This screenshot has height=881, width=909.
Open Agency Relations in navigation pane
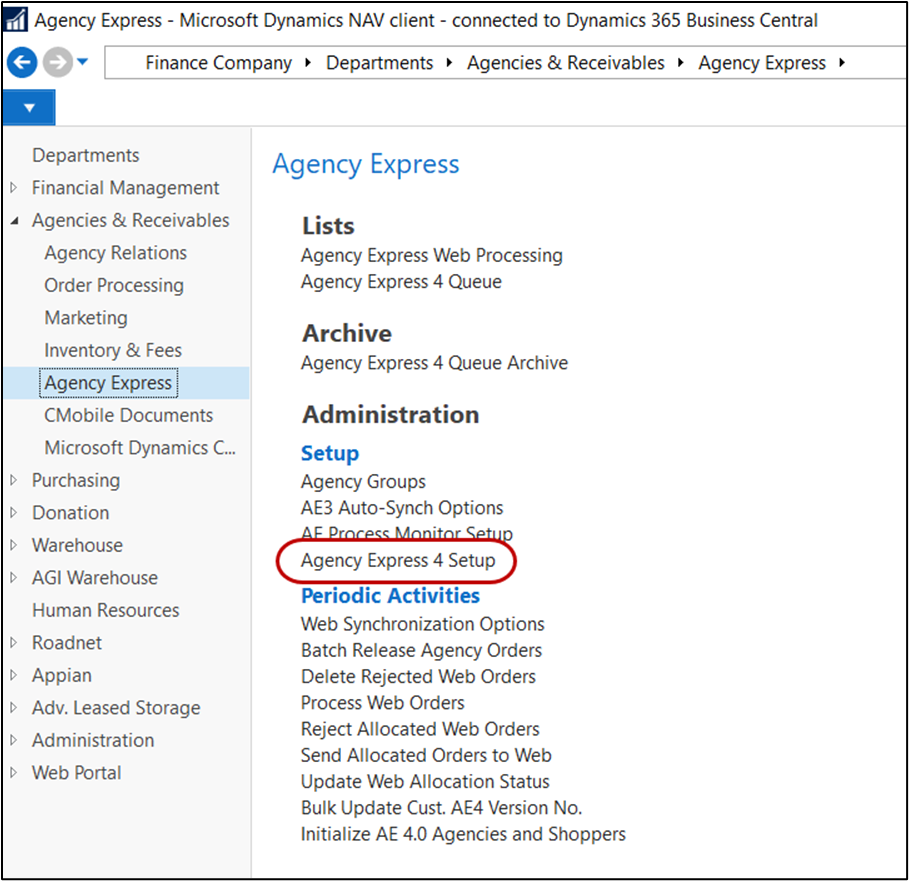point(115,253)
